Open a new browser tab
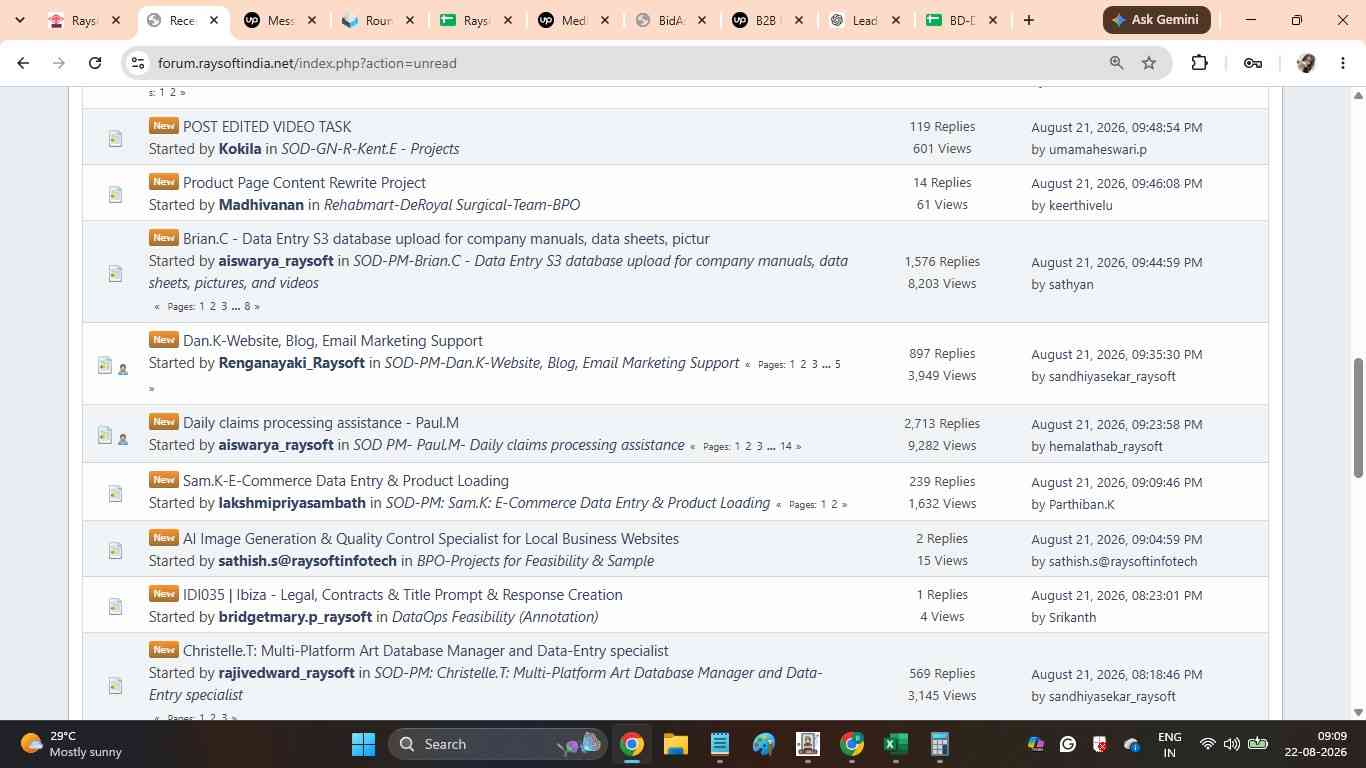 [1028, 20]
